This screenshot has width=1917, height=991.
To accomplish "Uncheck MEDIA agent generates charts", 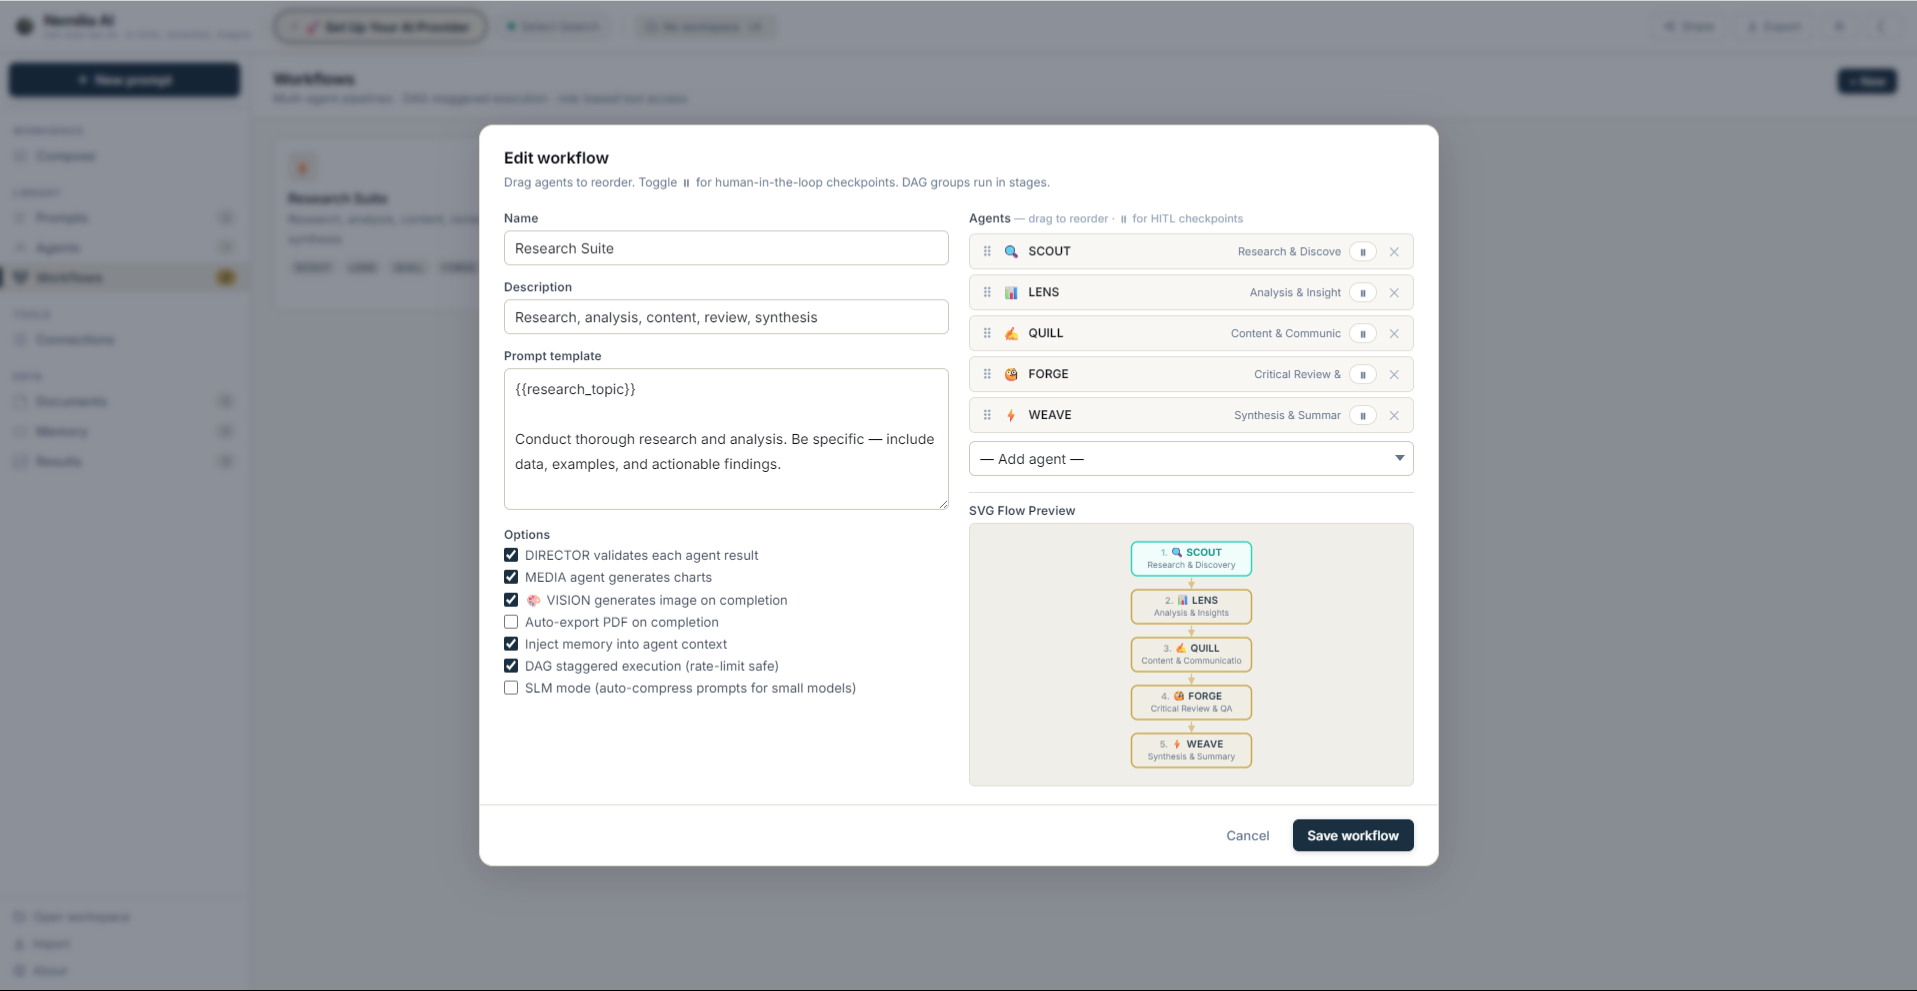I will [511, 577].
